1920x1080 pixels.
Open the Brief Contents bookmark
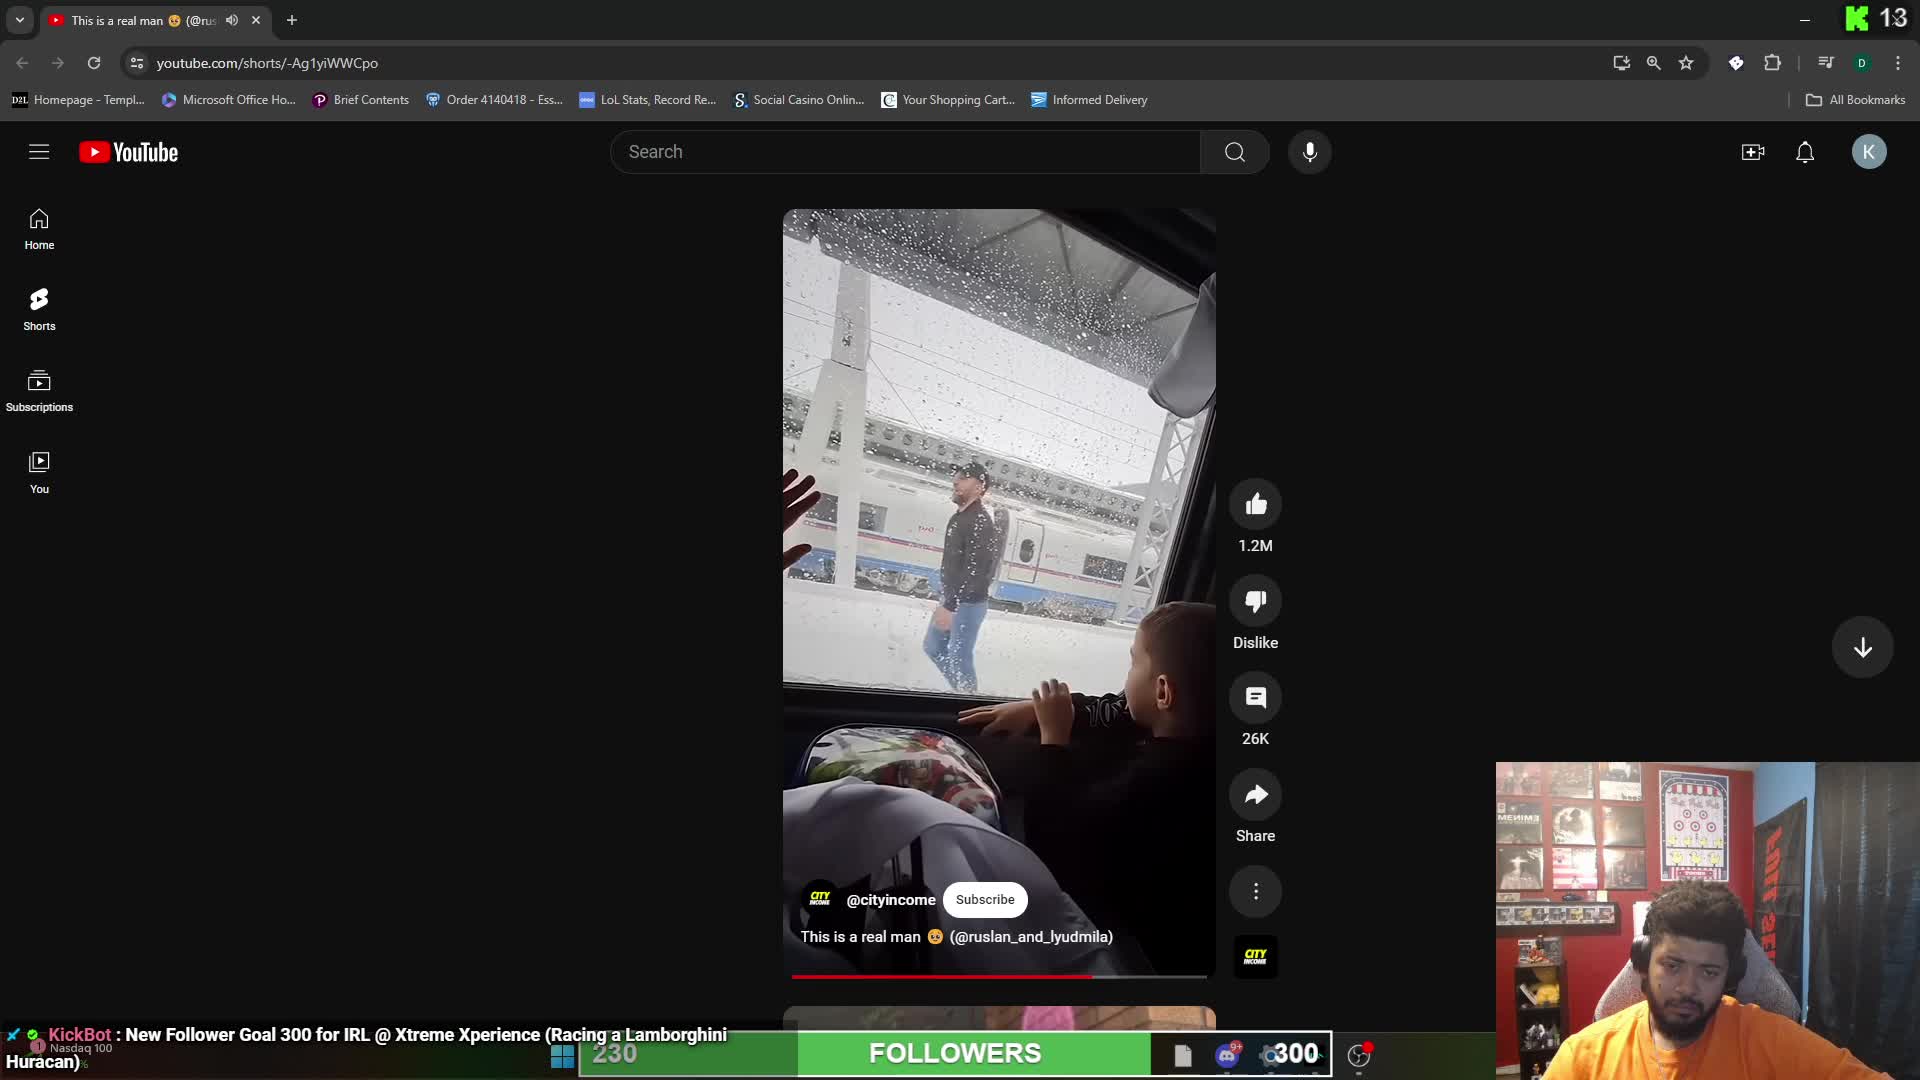click(x=361, y=100)
